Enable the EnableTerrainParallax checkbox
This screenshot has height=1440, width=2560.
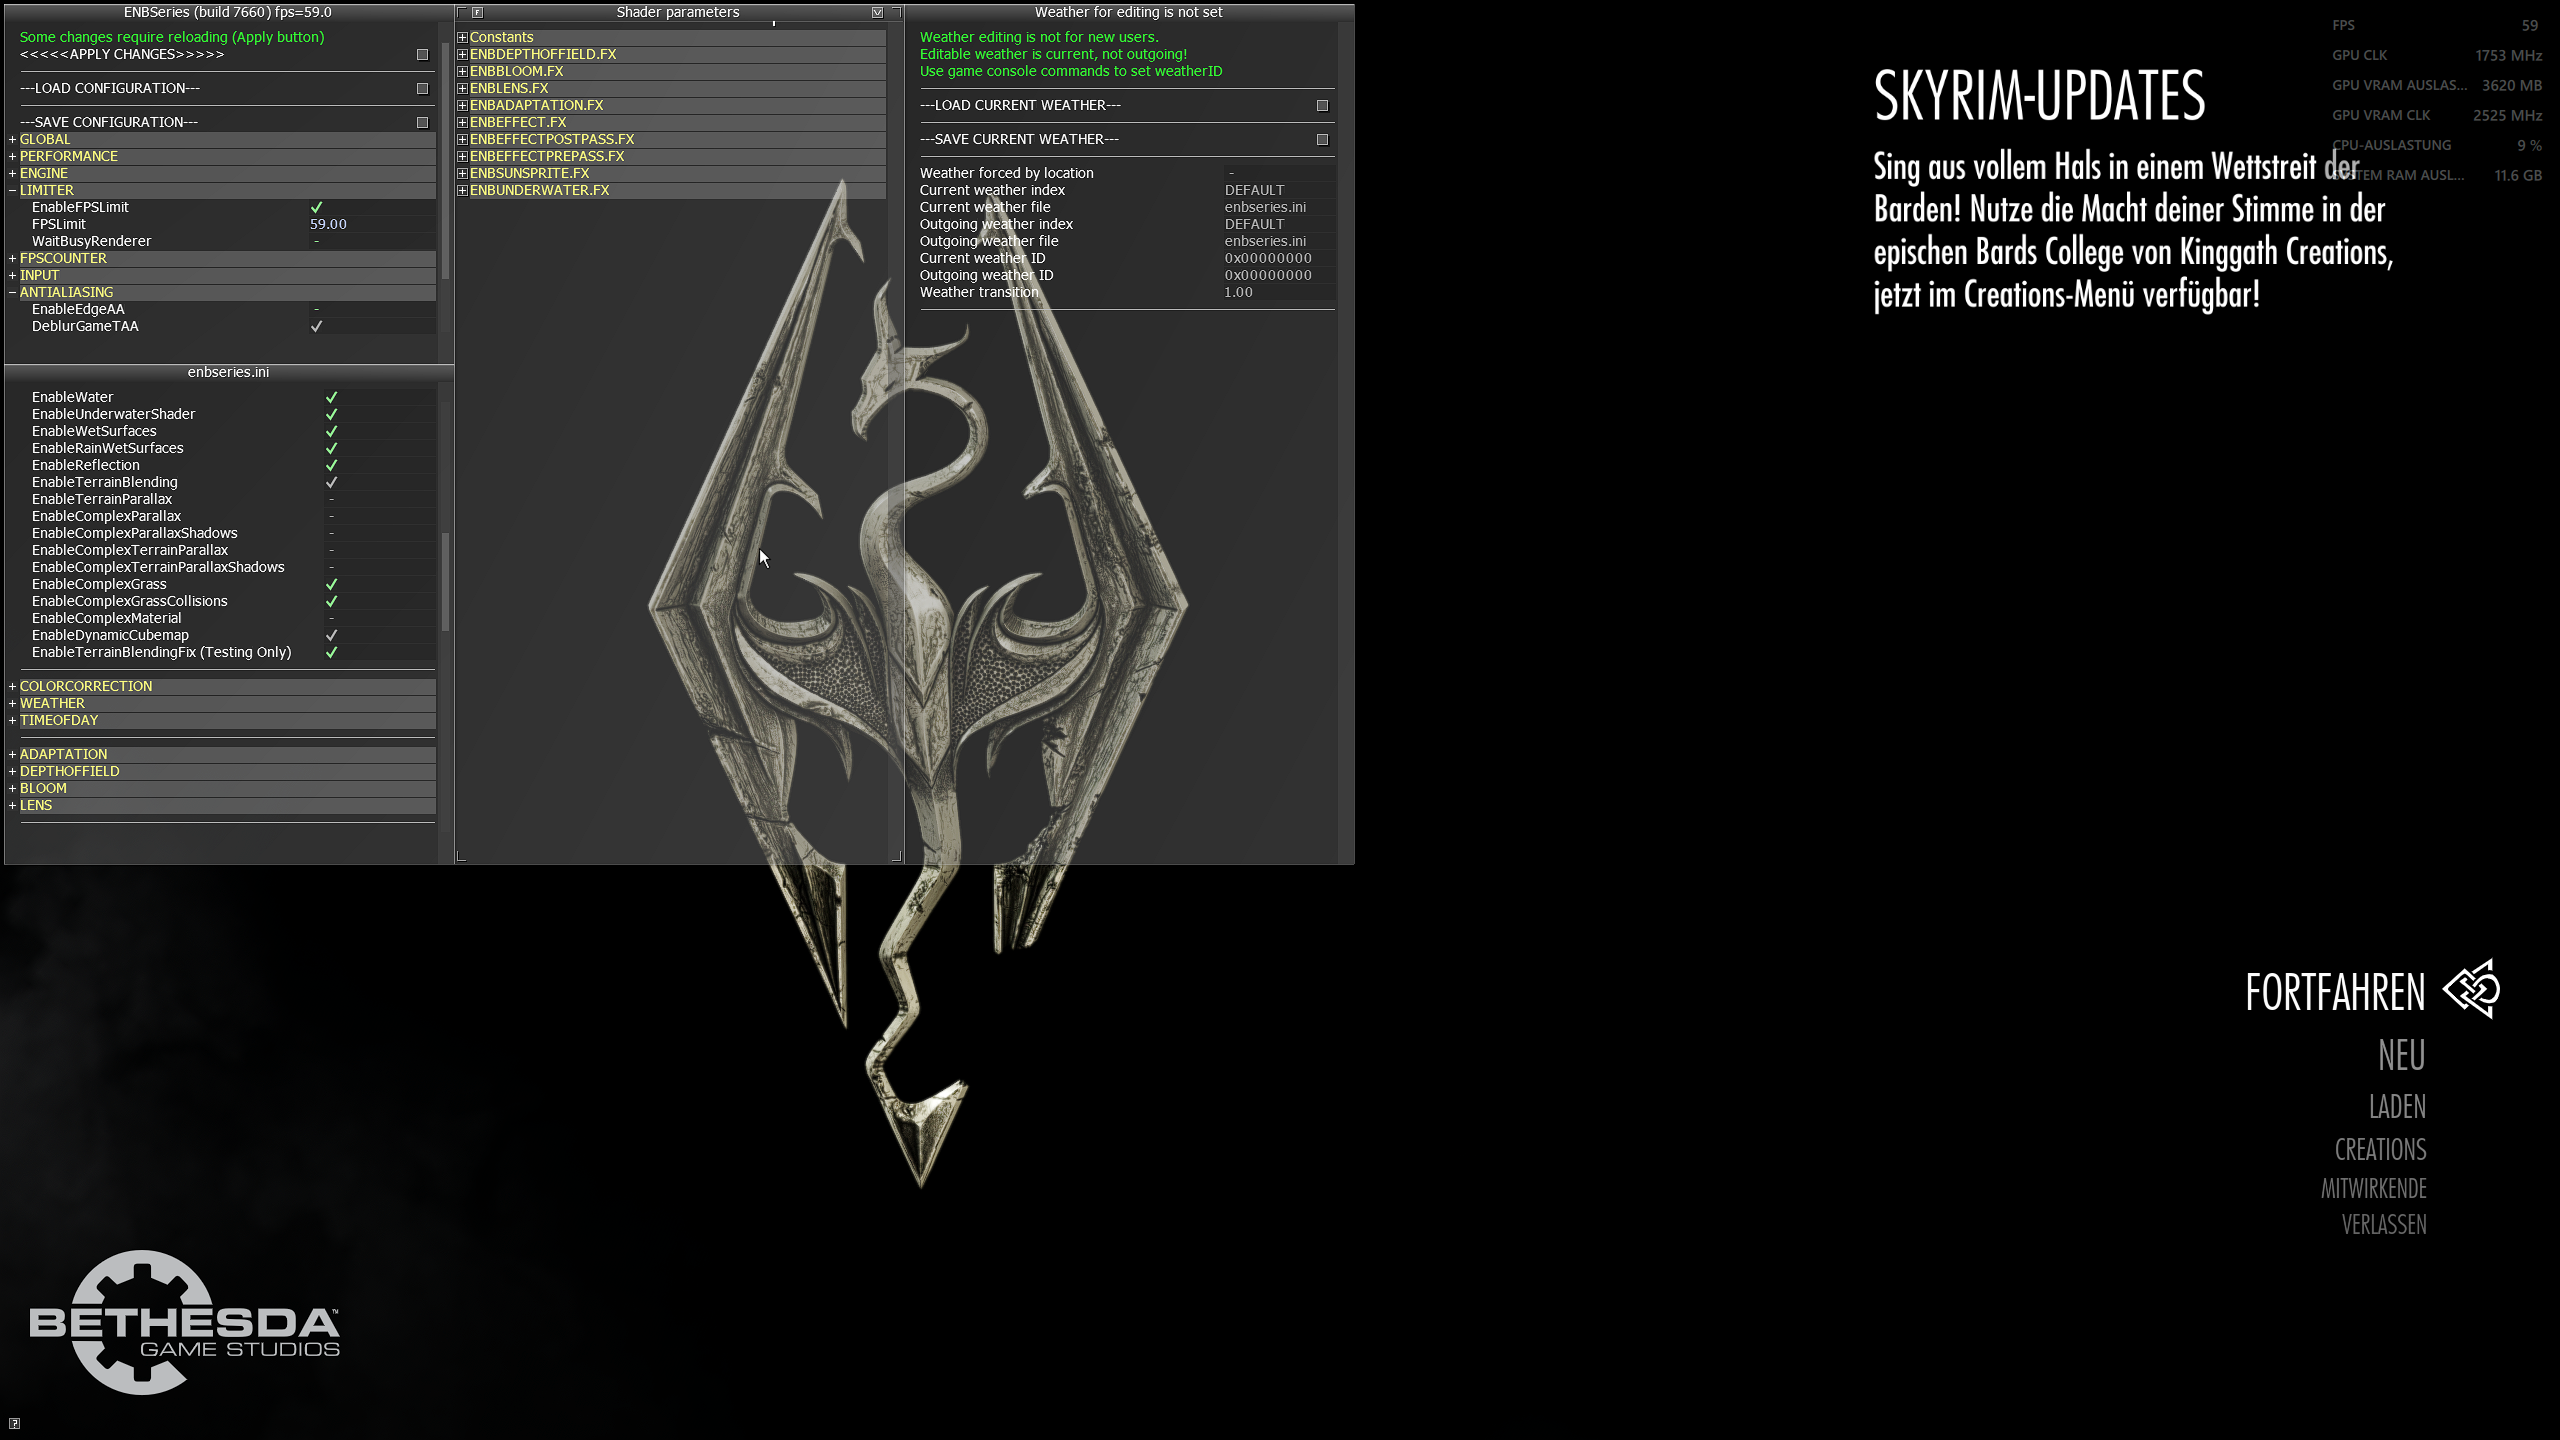[331, 500]
